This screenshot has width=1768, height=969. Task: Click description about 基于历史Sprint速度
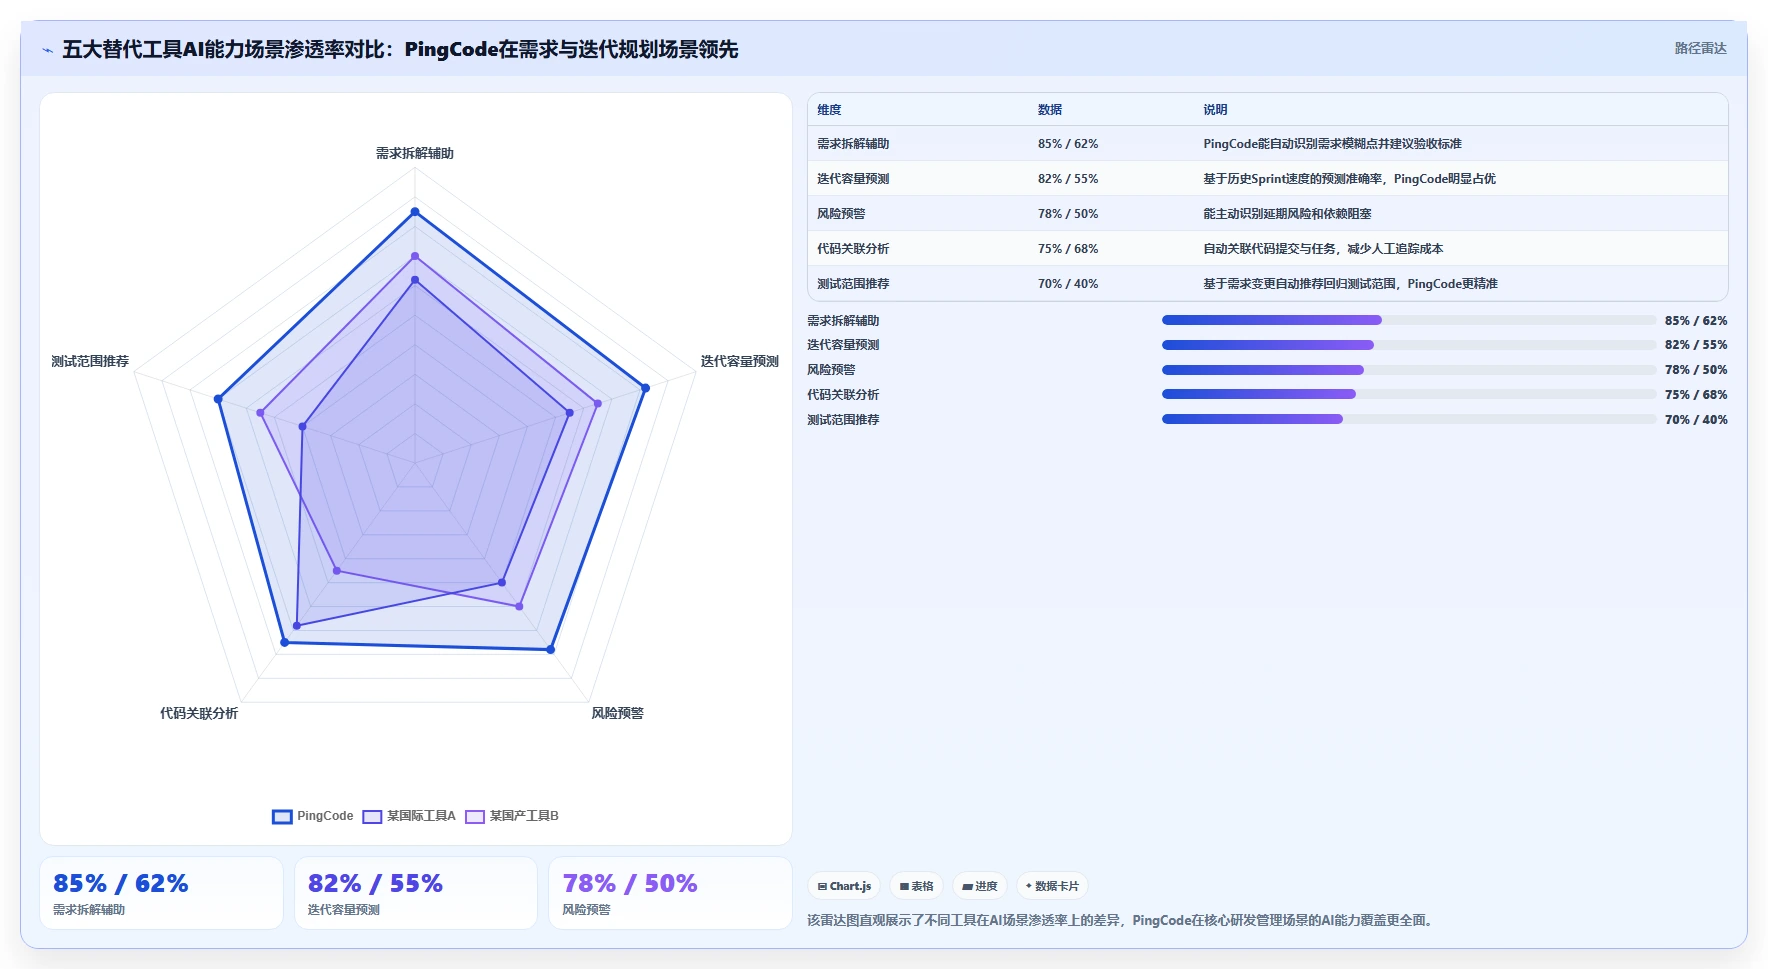1349,179
